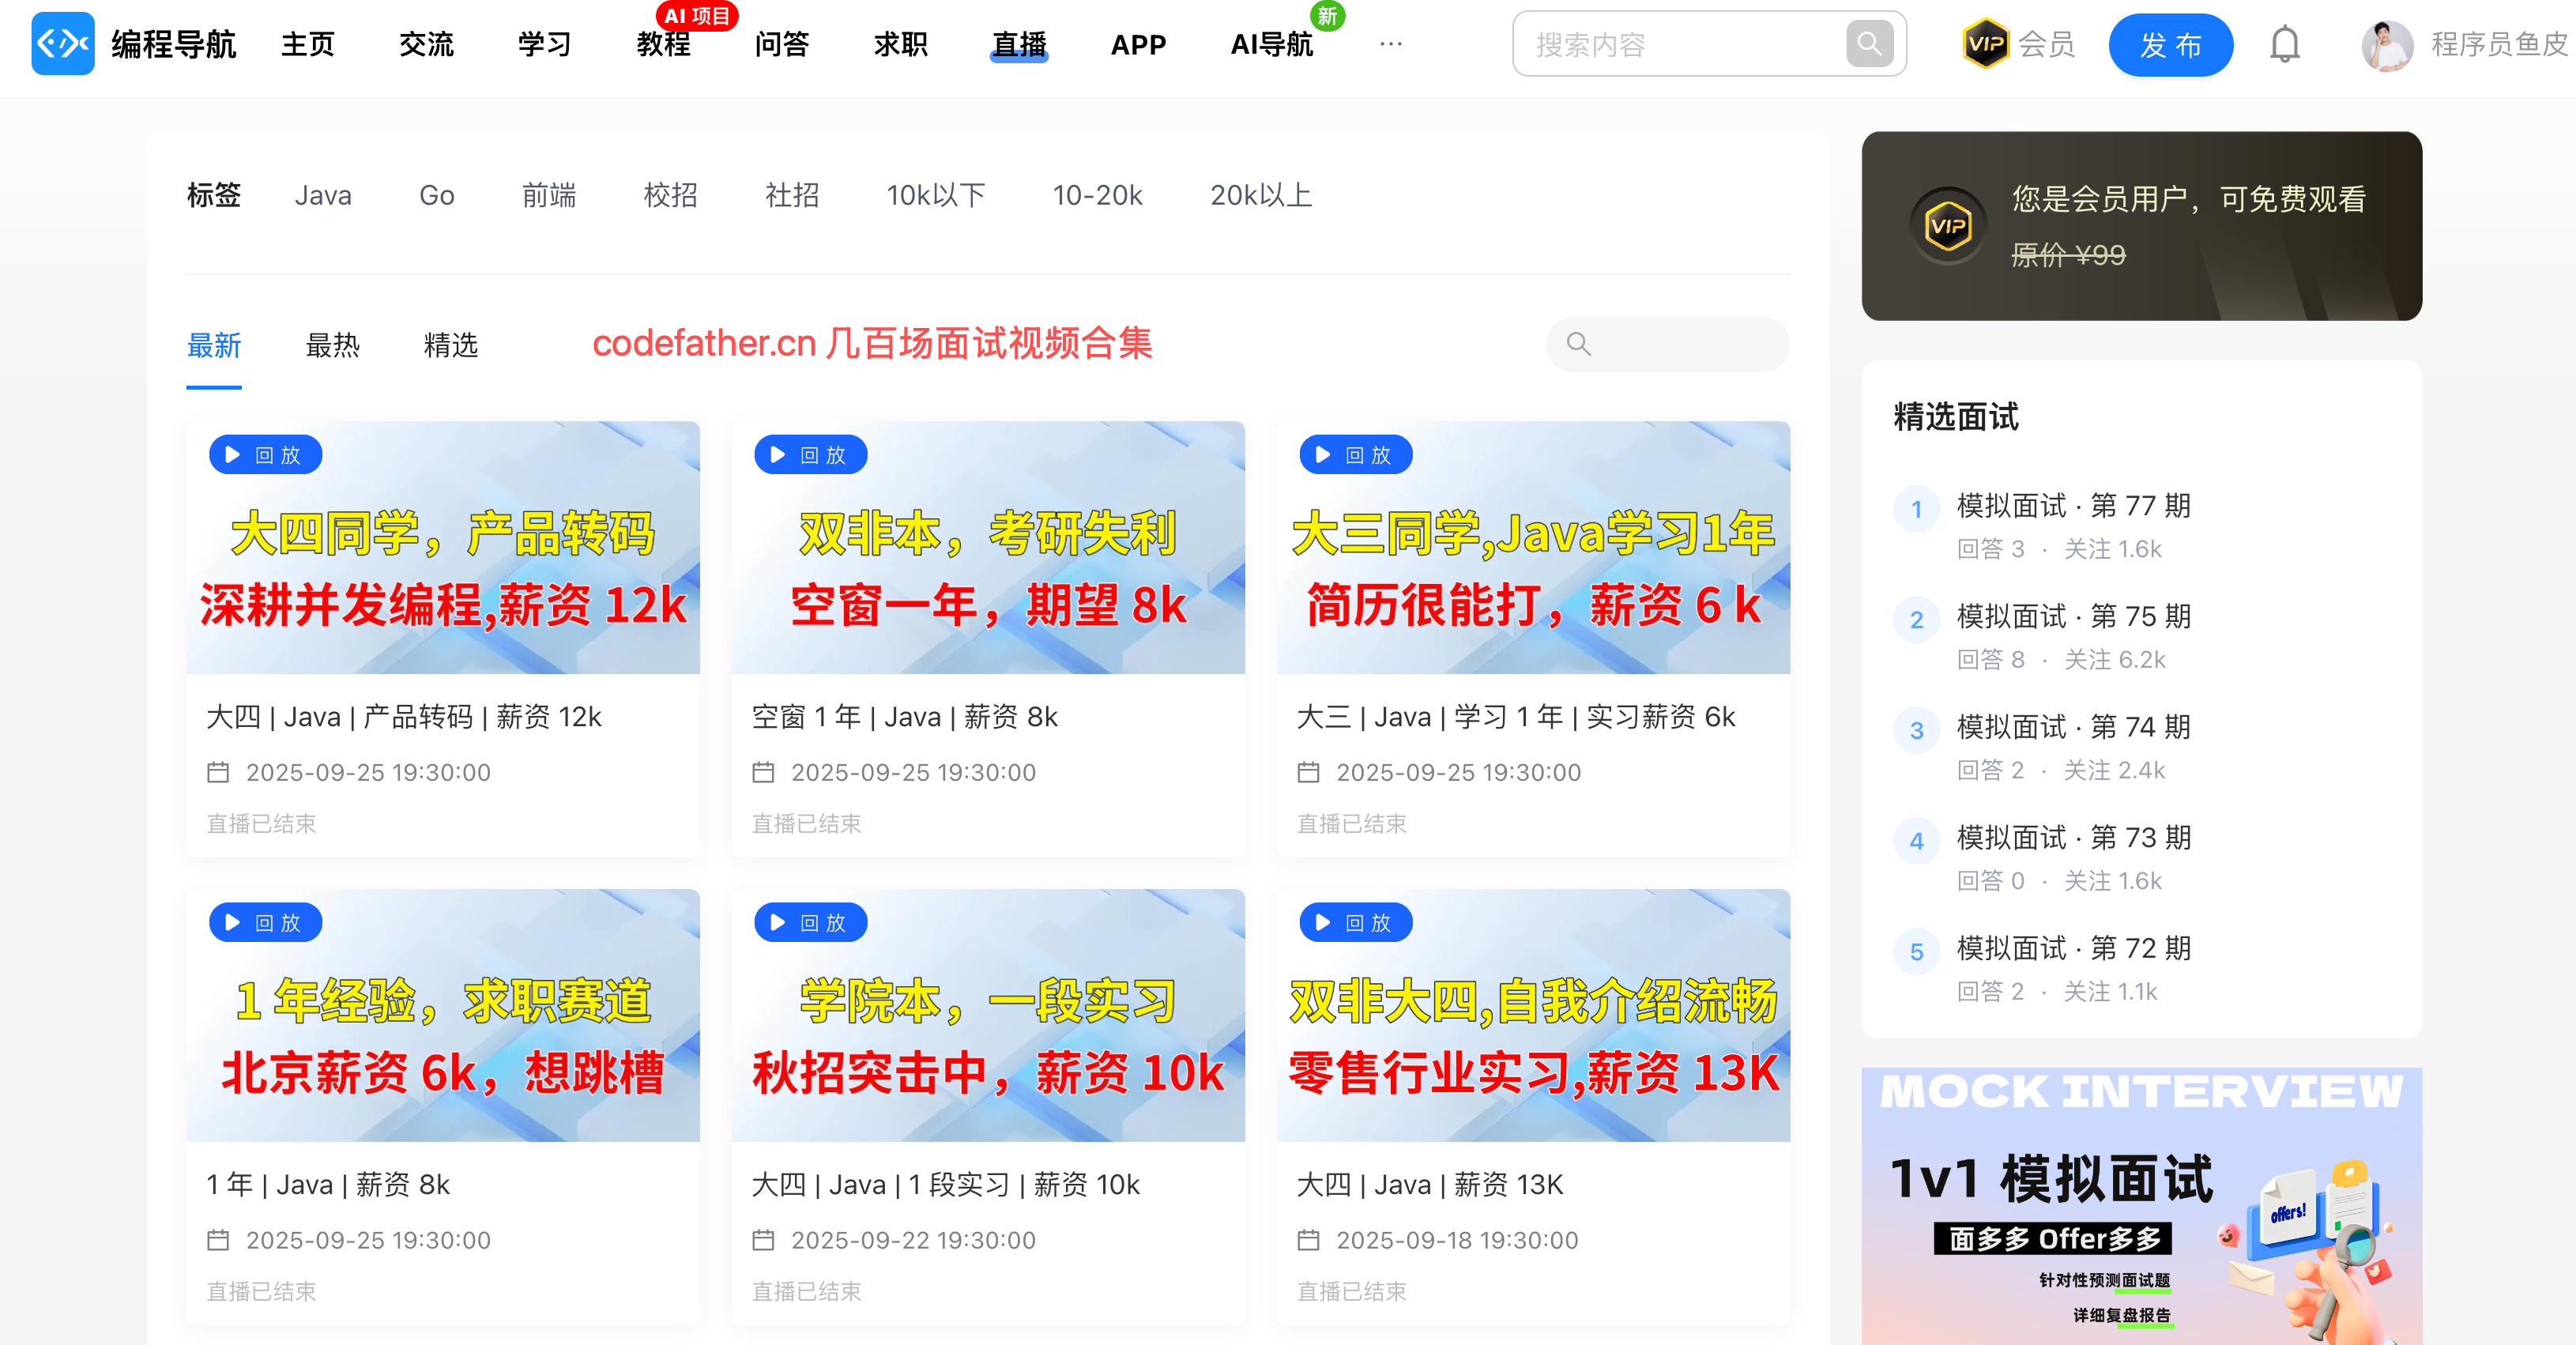Image resolution: width=2576 pixels, height=1345 pixels.
Task: Open the 程序员鱼皮 user avatar
Action: (2387, 45)
